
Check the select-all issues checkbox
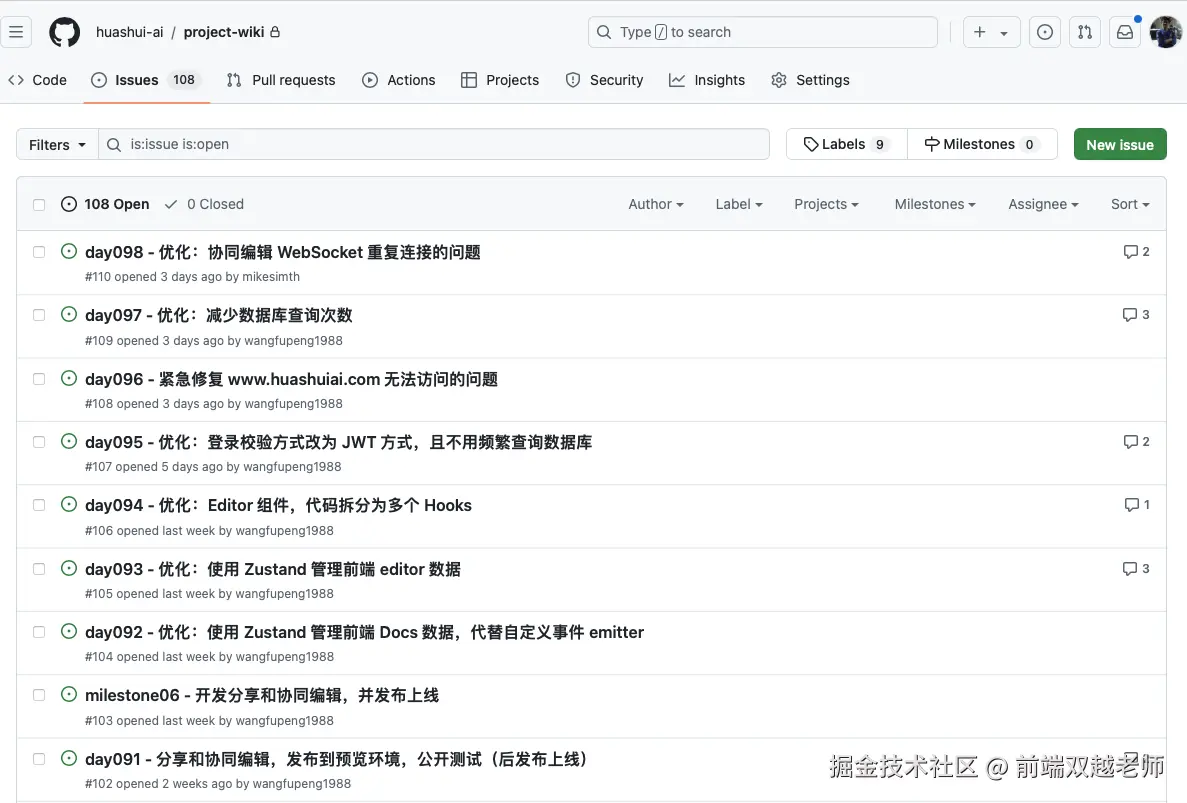click(x=38, y=203)
